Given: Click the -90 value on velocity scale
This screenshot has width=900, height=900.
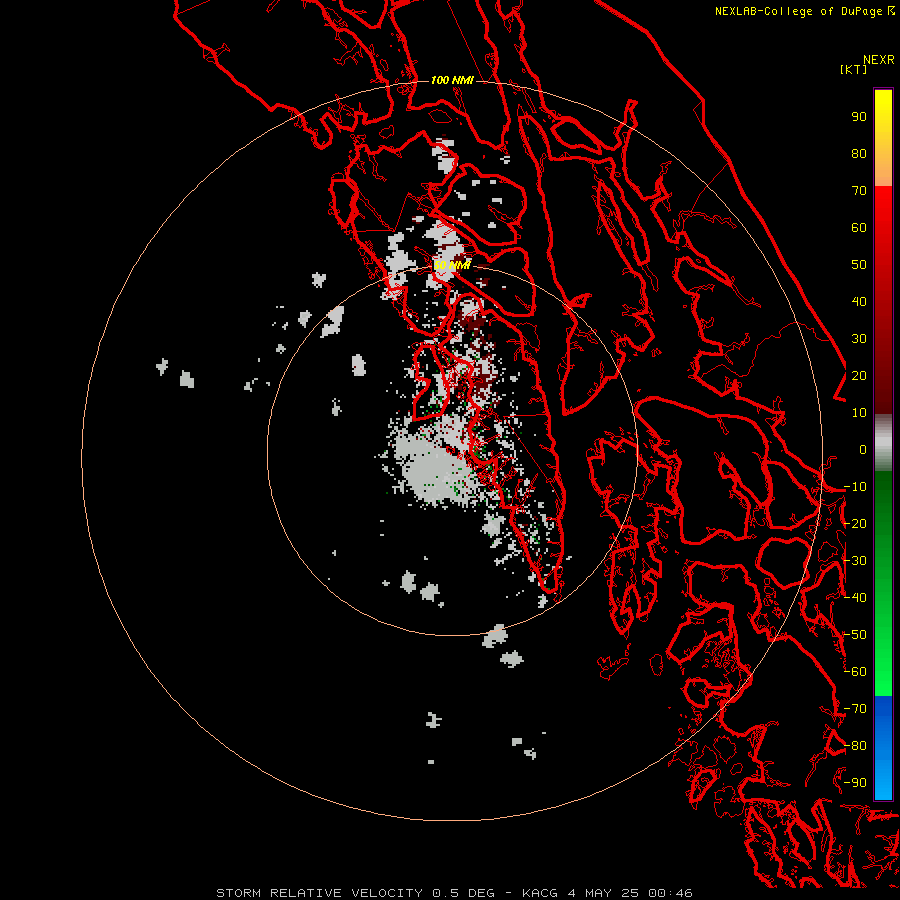Looking at the screenshot, I should [855, 783].
